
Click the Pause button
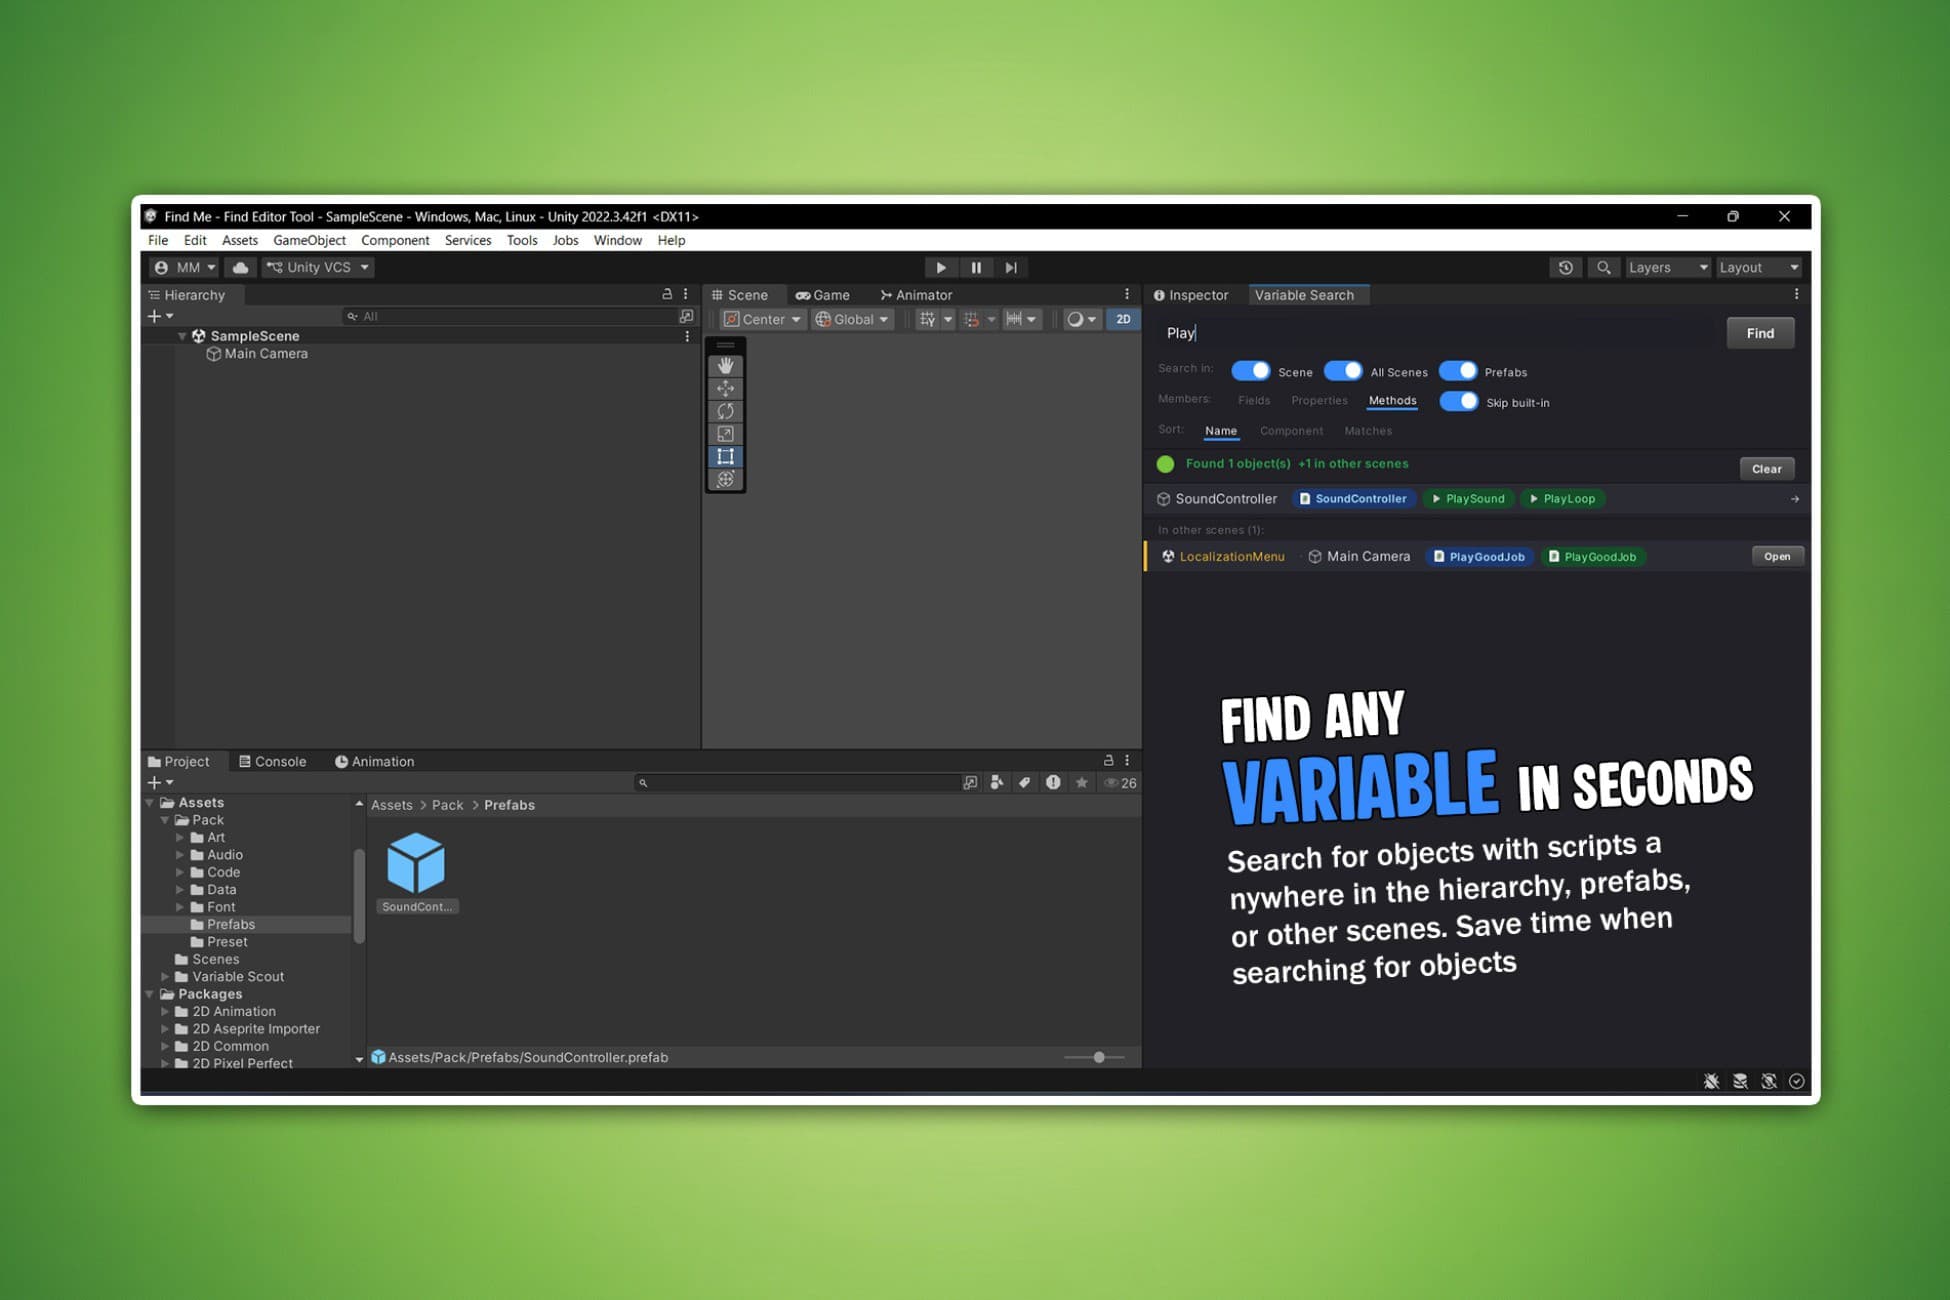pos(976,267)
